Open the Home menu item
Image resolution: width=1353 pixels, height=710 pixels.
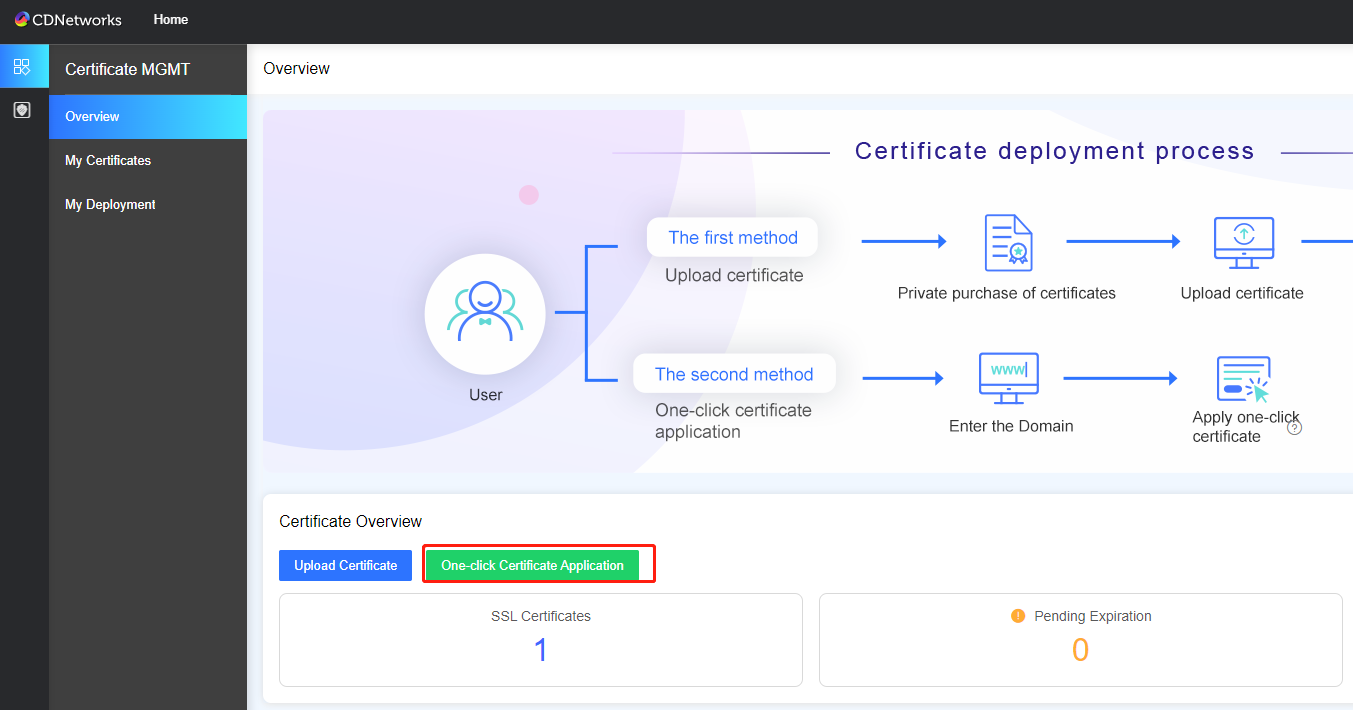click(171, 20)
